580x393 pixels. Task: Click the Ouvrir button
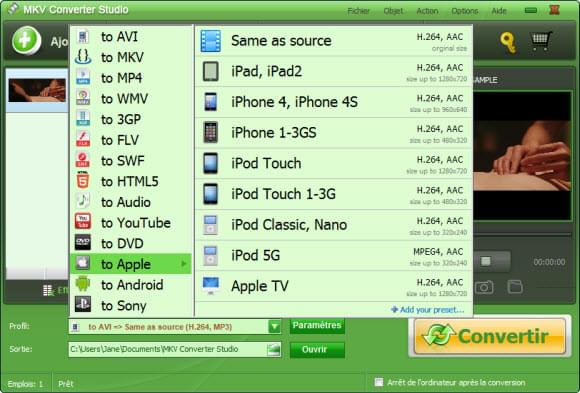[317, 349]
